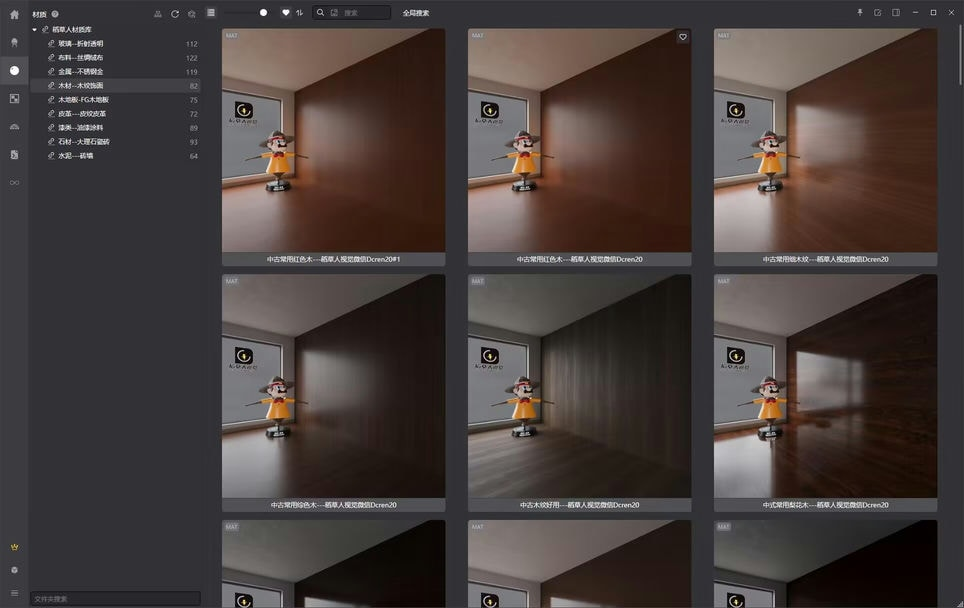This screenshot has height=608, width=964.
Task: Open the Home page in left sidebar
Action: pos(14,15)
